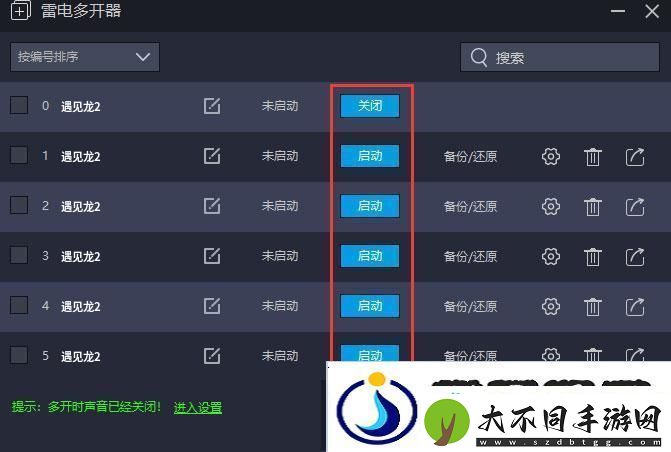Click 启动 to start instance 2
The height and width of the screenshot is (452, 671).
click(x=370, y=206)
